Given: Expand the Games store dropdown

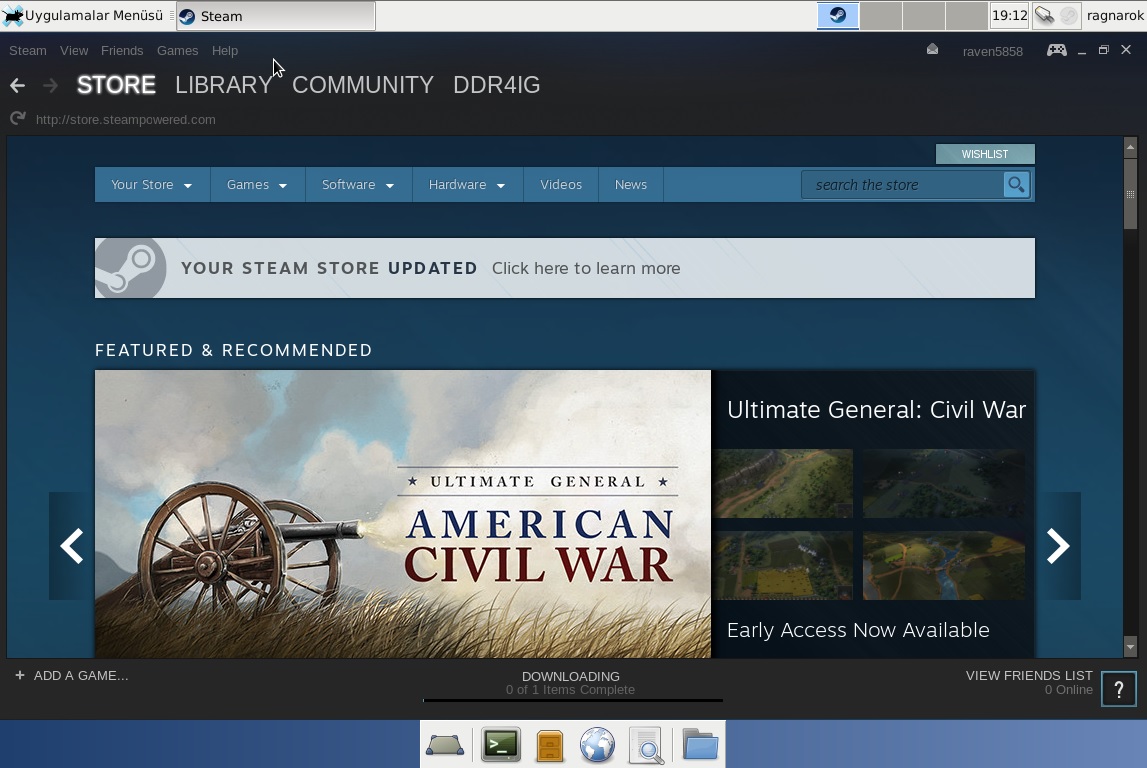Looking at the screenshot, I should (257, 184).
